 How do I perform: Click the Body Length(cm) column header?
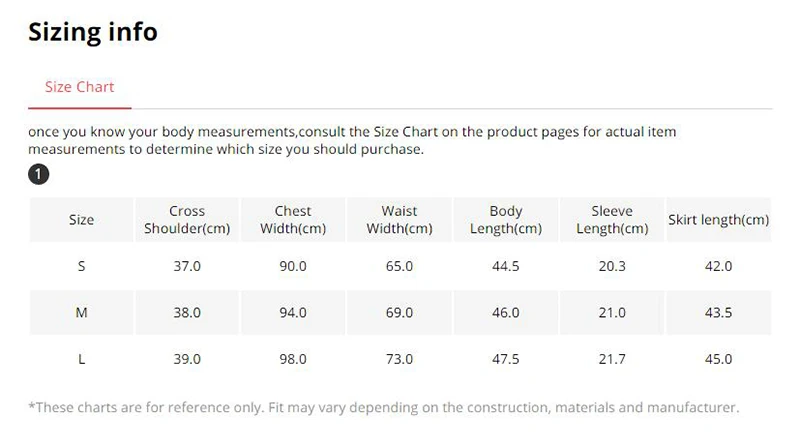(506, 220)
